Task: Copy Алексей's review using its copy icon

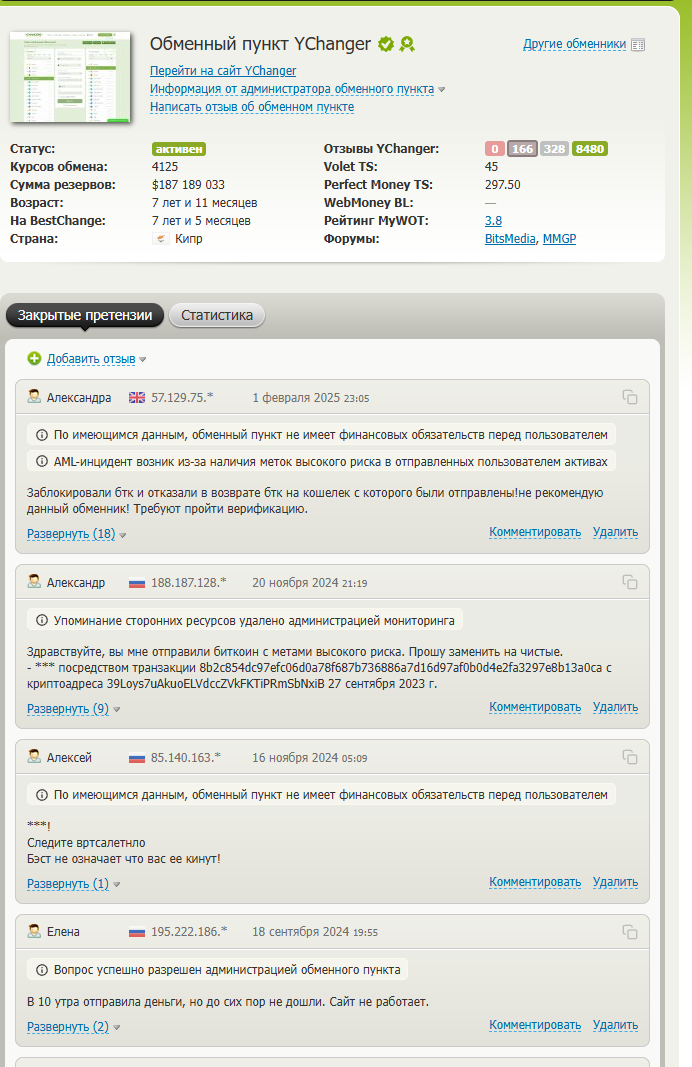Action: click(x=630, y=757)
